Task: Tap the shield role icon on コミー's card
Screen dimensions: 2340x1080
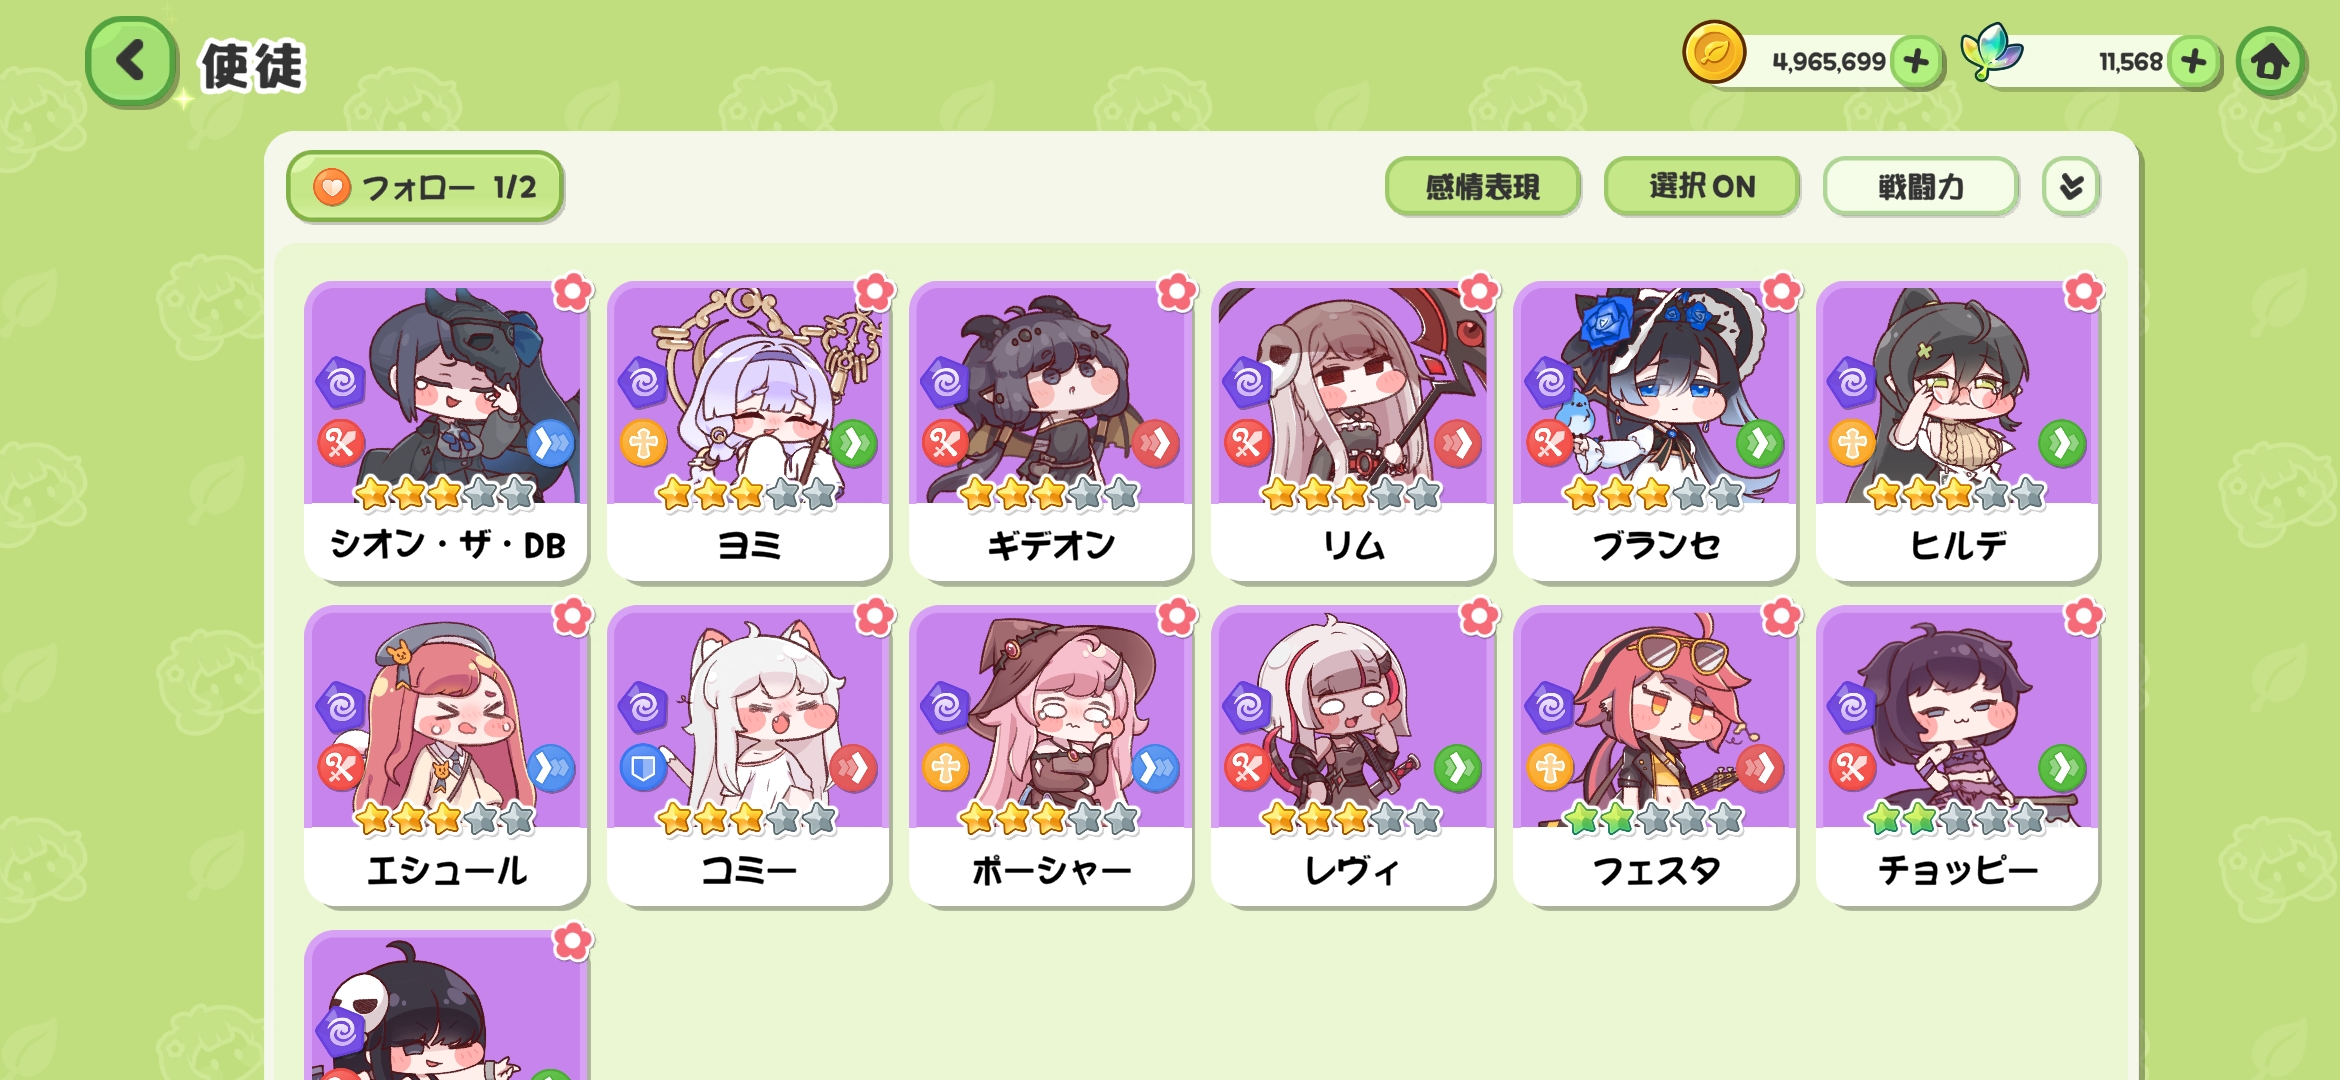Action: [x=643, y=768]
